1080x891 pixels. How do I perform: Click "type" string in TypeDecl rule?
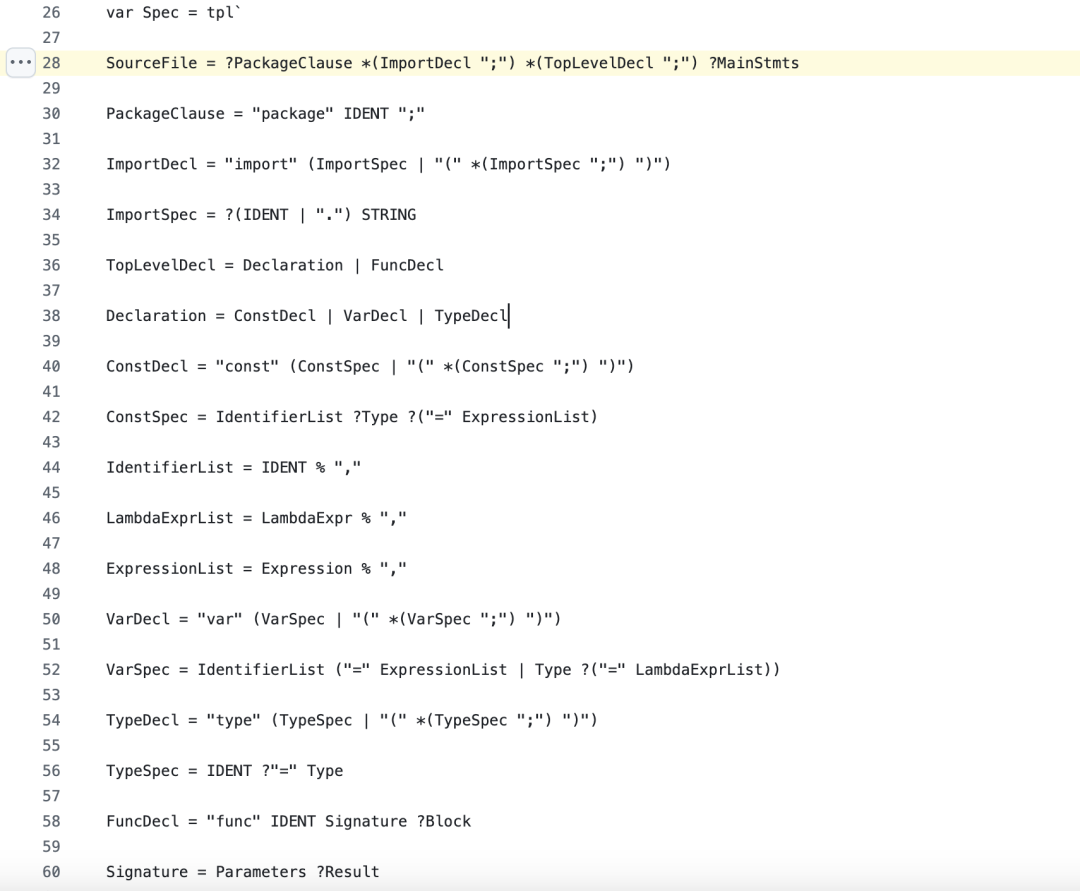[x=233, y=720]
